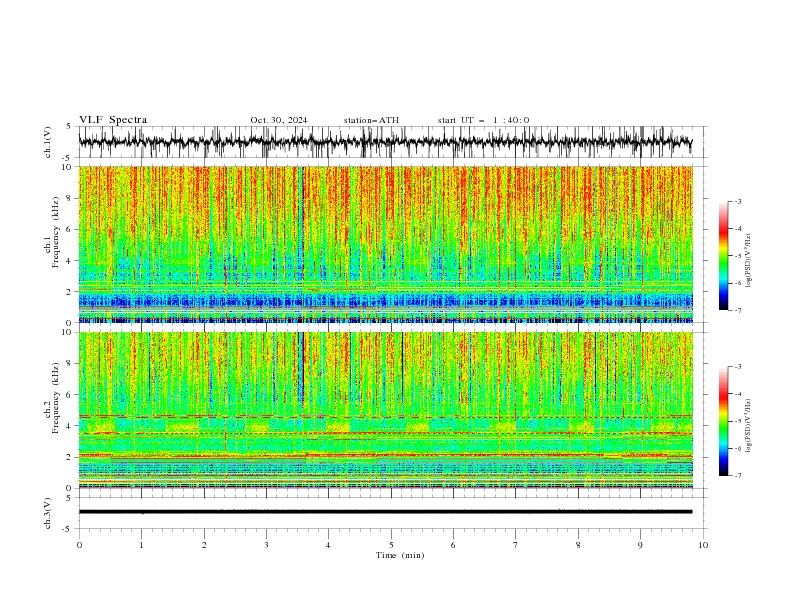Click the ch.1 spectrogram panel
This screenshot has height=612, width=792.
pos(385,244)
